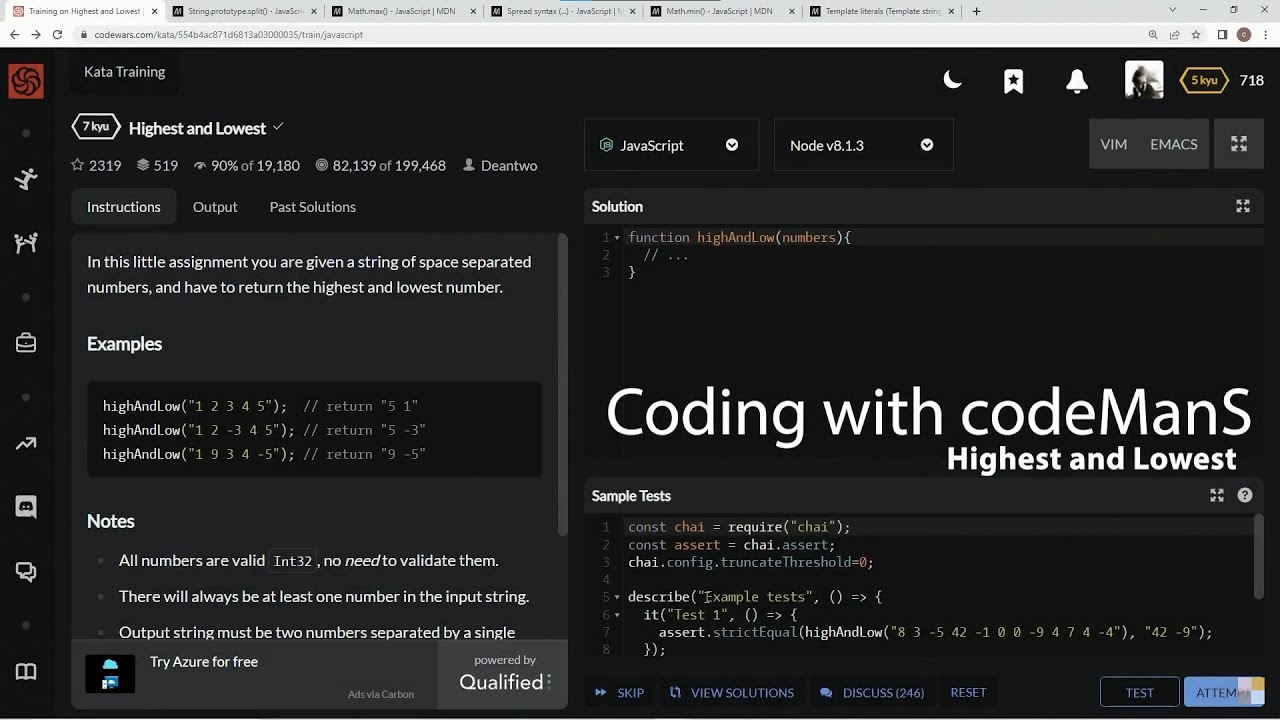Click the browser address bar URL

229,34
